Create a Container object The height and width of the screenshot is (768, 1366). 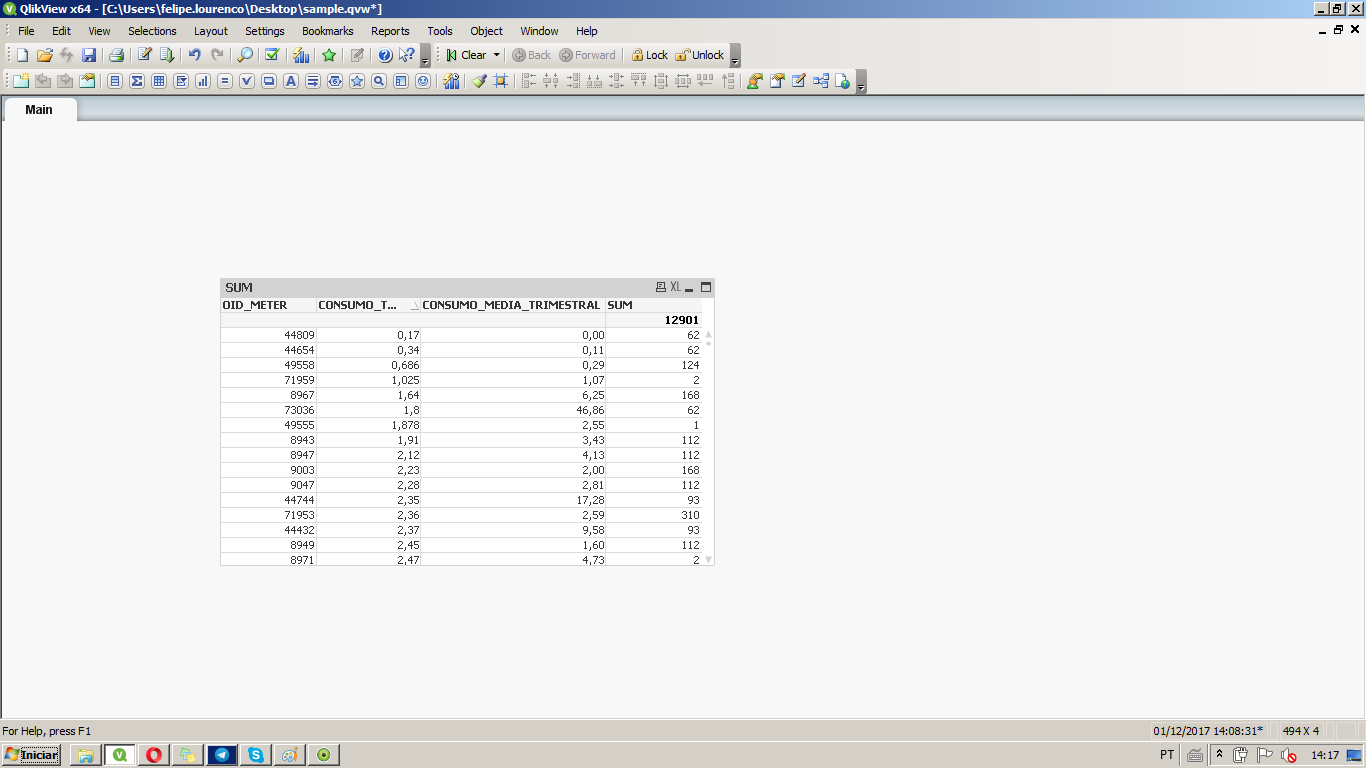pos(401,81)
